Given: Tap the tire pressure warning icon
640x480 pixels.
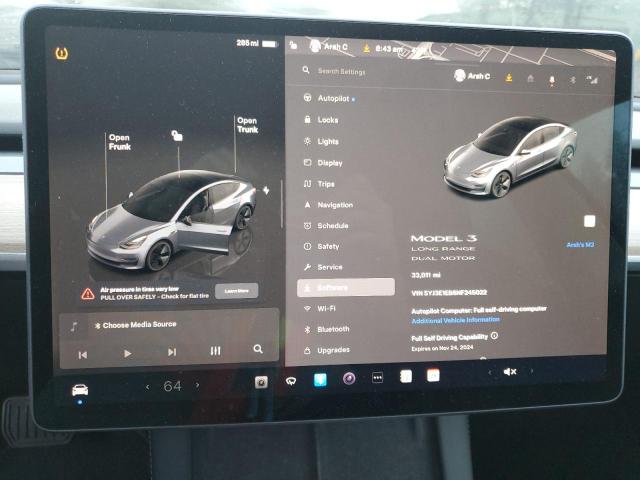Looking at the screenshot, I should pos(62,53).
